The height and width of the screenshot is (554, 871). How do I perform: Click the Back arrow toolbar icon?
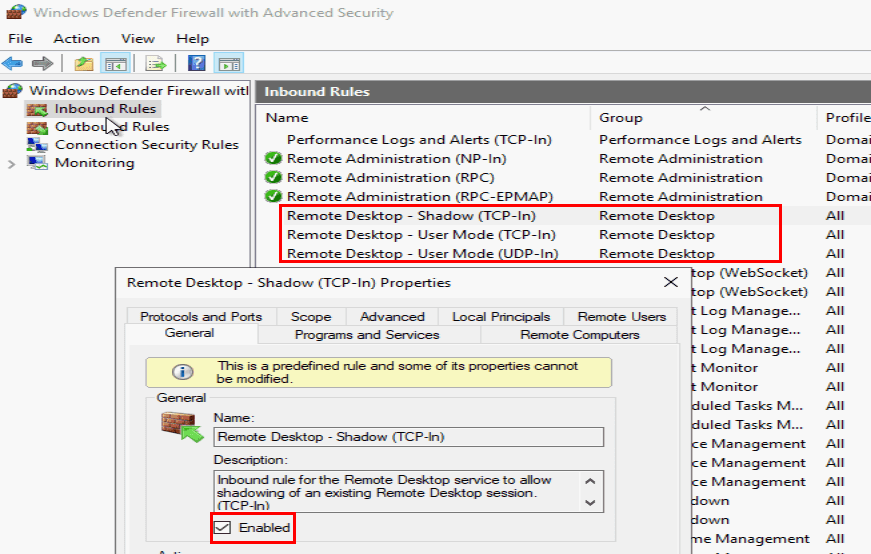(12, 63)
